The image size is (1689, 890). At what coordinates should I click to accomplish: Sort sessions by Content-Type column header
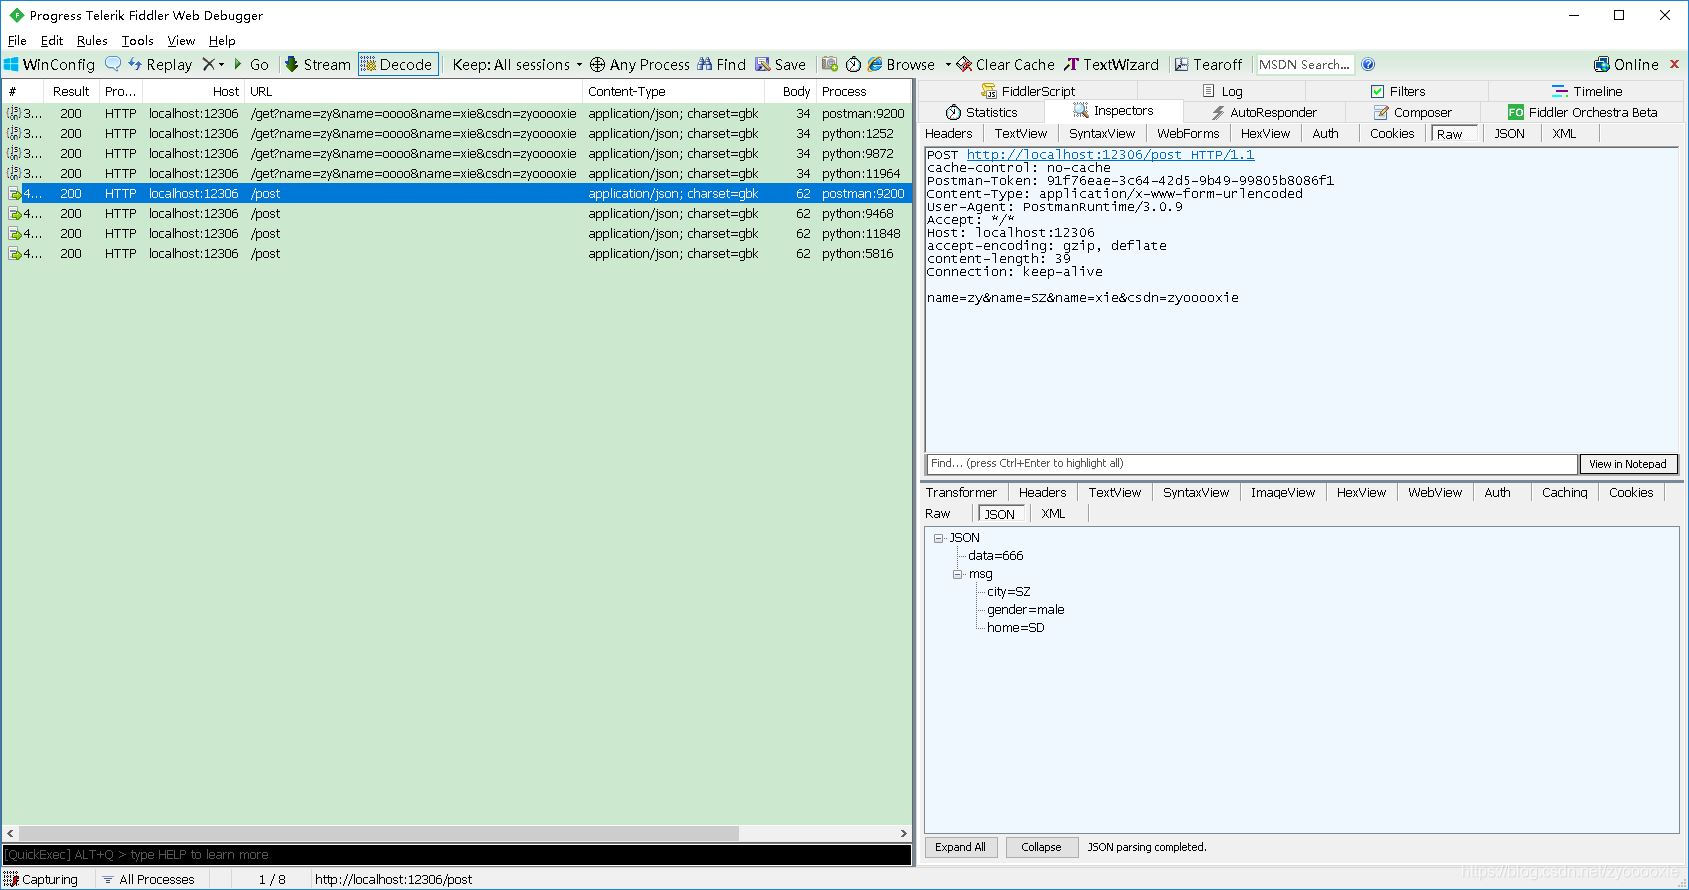673,91
